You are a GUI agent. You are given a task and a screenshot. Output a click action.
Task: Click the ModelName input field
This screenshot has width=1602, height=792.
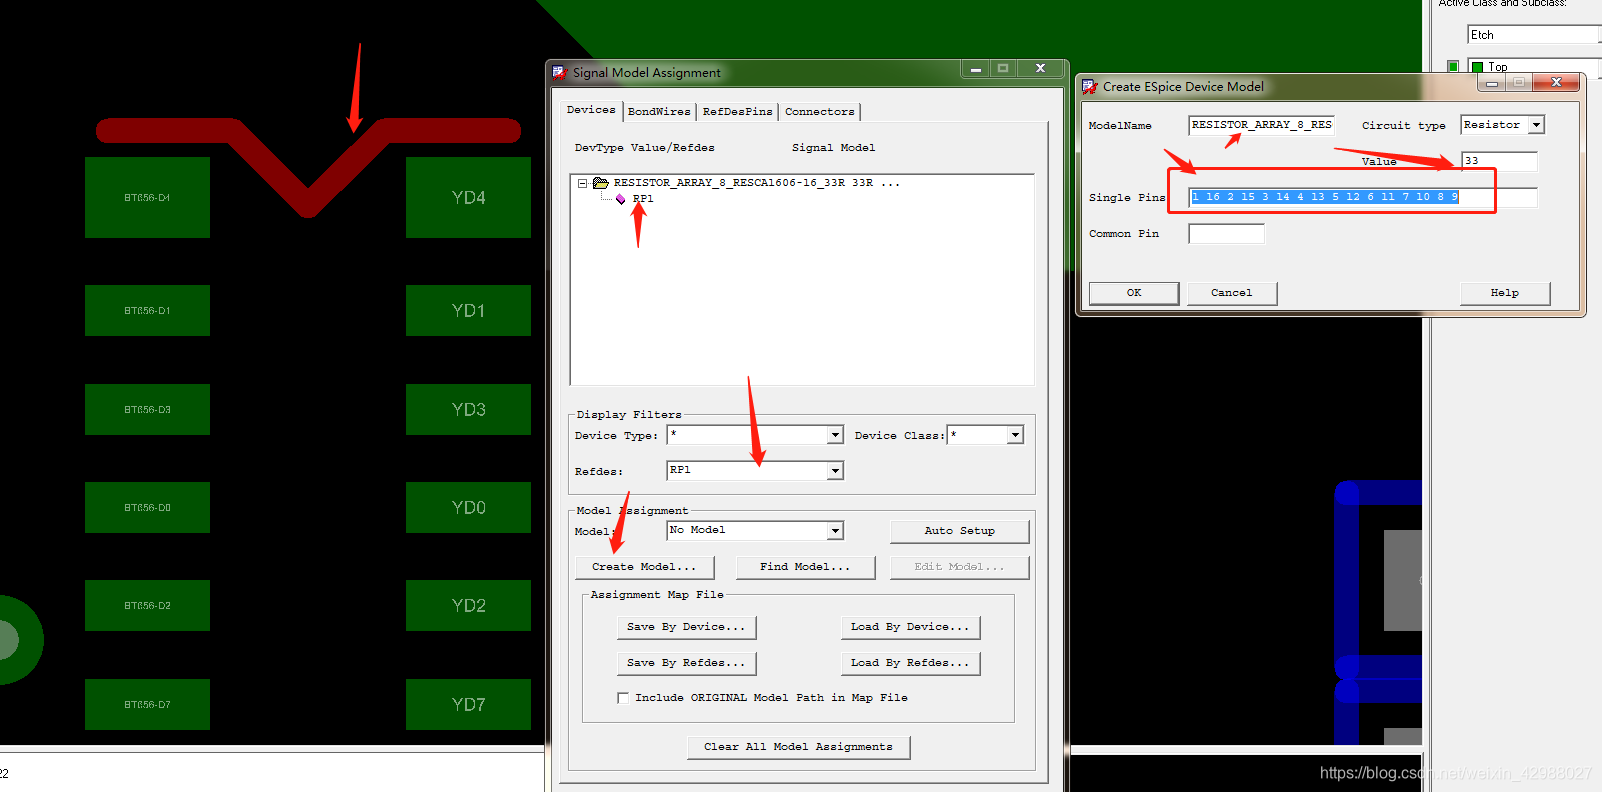(x=1261, y=125)
